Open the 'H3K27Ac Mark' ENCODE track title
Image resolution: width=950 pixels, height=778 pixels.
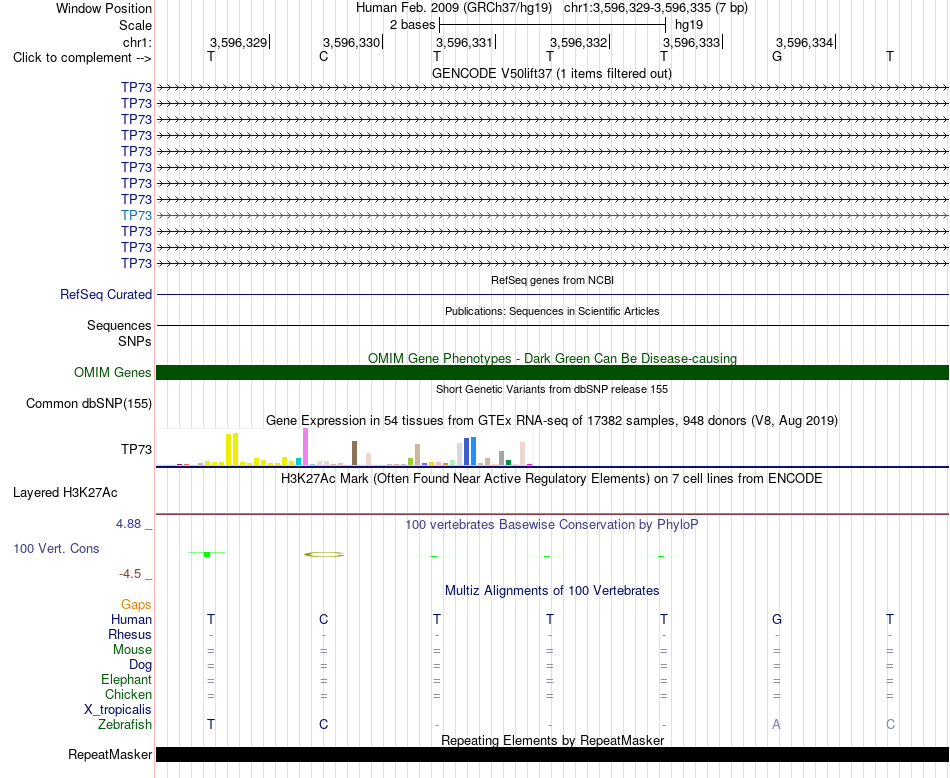(x=552, y=479)
